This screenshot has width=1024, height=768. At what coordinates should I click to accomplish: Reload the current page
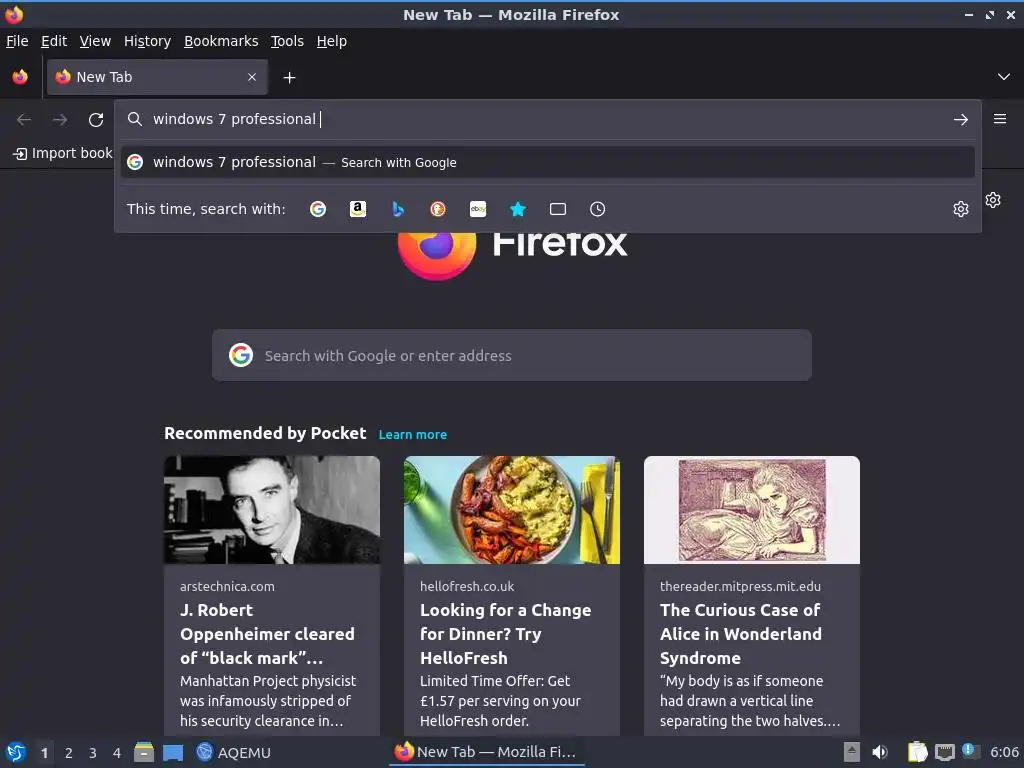(96, 120)
